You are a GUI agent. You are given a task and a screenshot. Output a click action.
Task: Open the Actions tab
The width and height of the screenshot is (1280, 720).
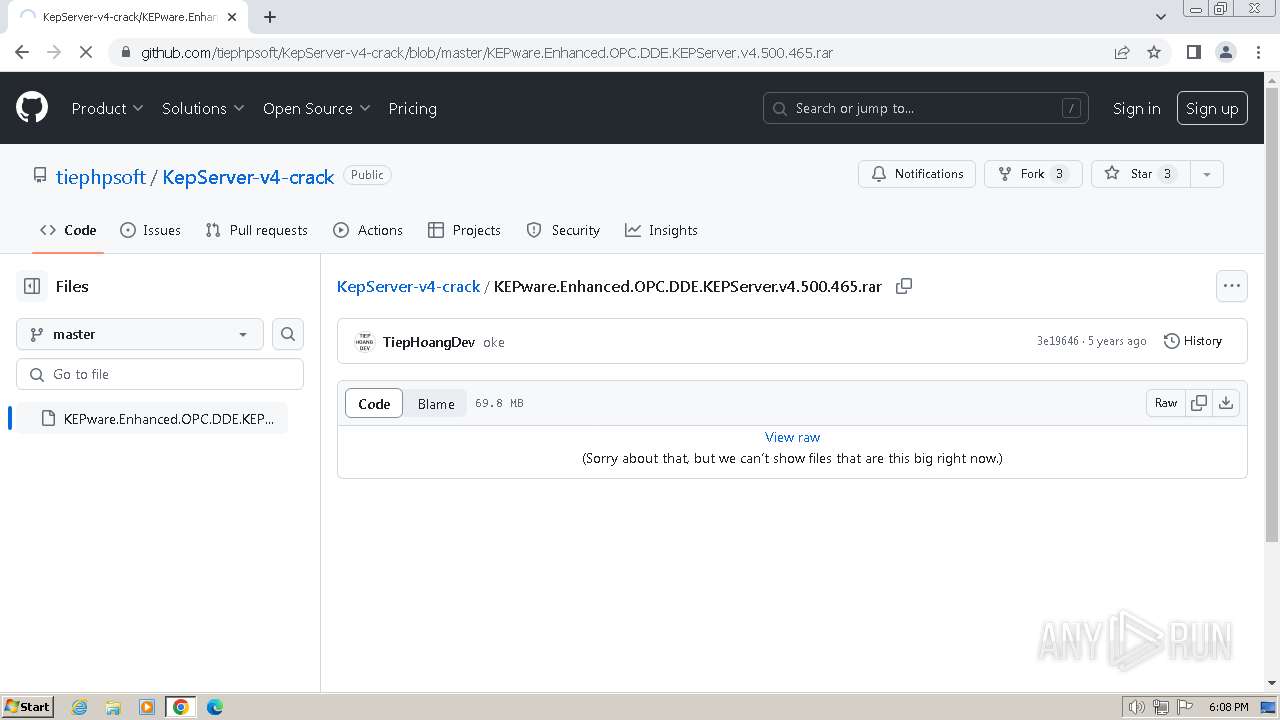[368, 230]
